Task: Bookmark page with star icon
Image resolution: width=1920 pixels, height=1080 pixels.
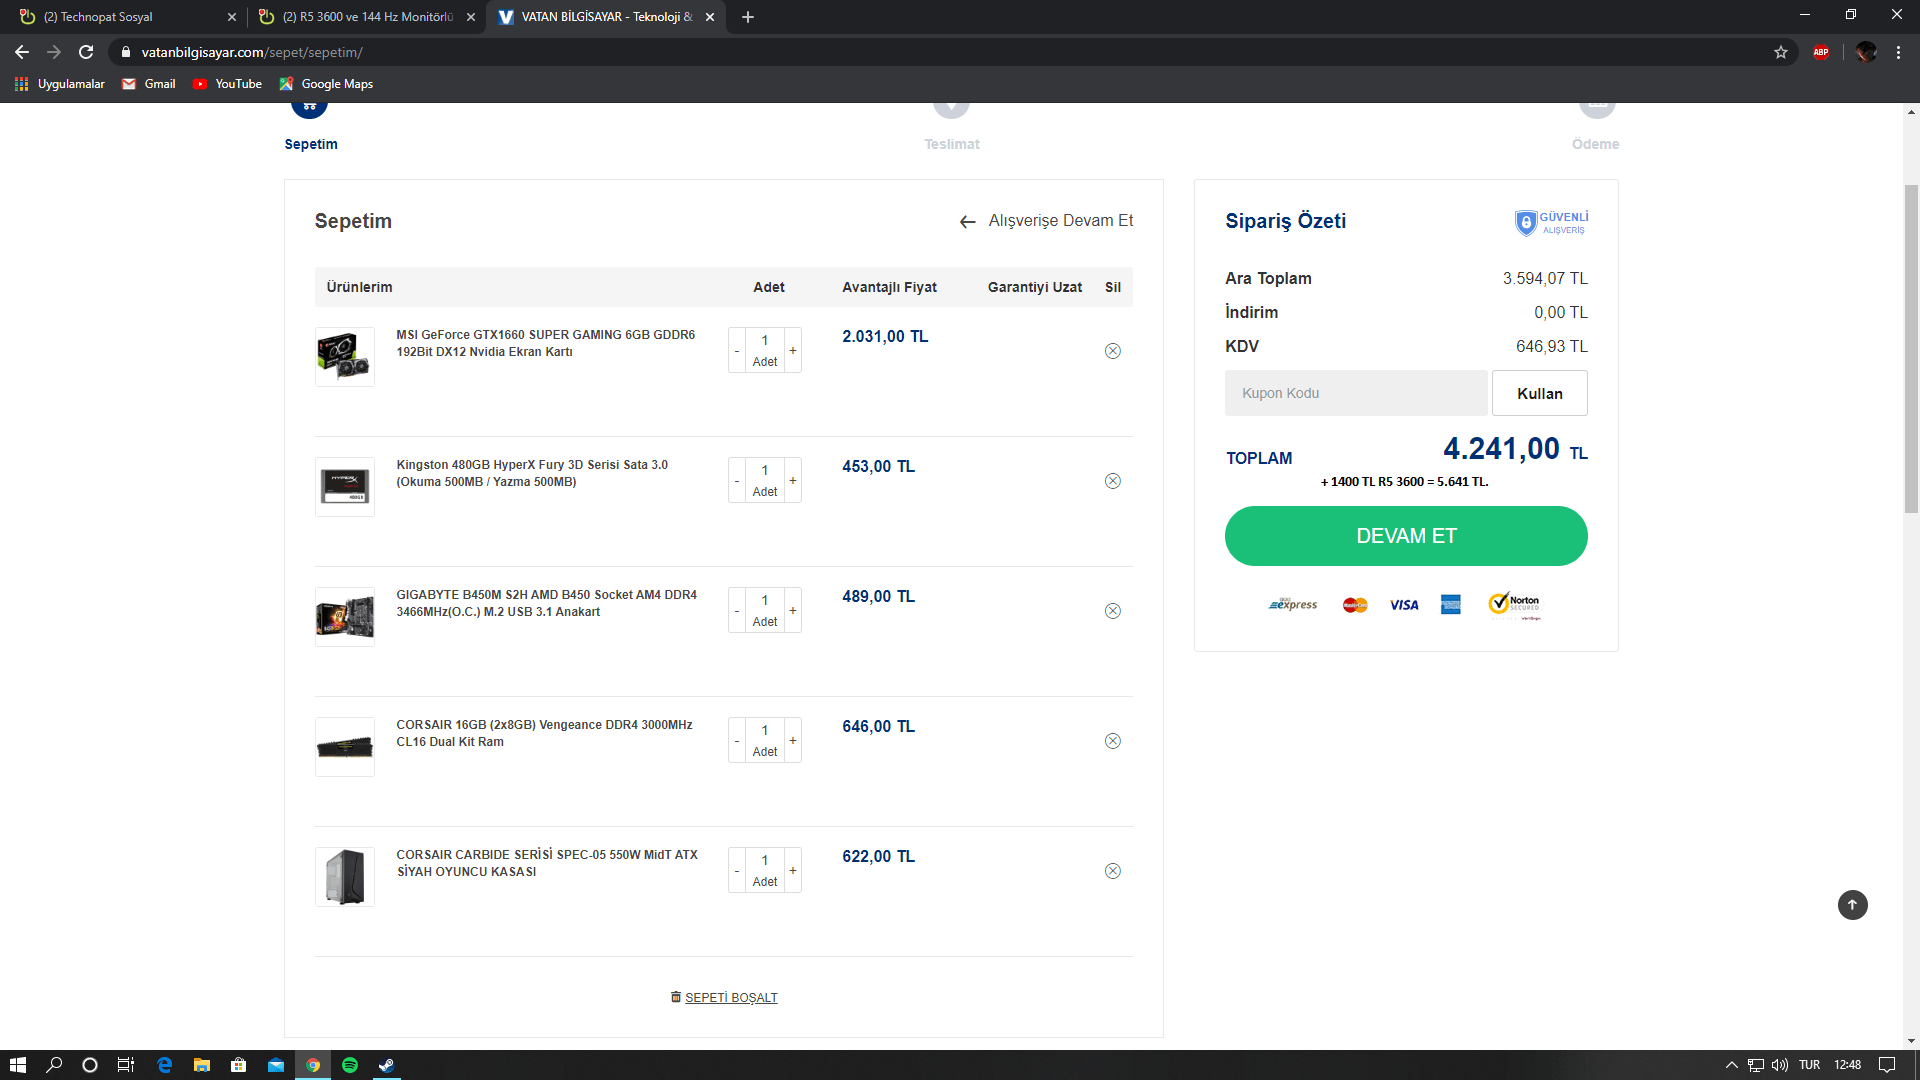Action: [x=1781, y=52]
